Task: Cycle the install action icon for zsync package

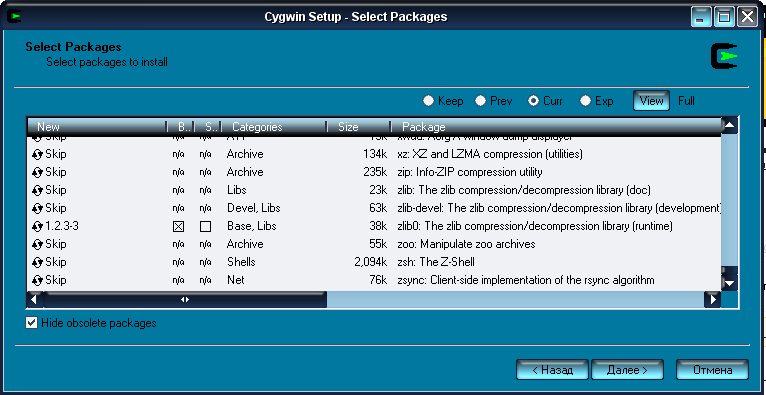Action: 37,281
